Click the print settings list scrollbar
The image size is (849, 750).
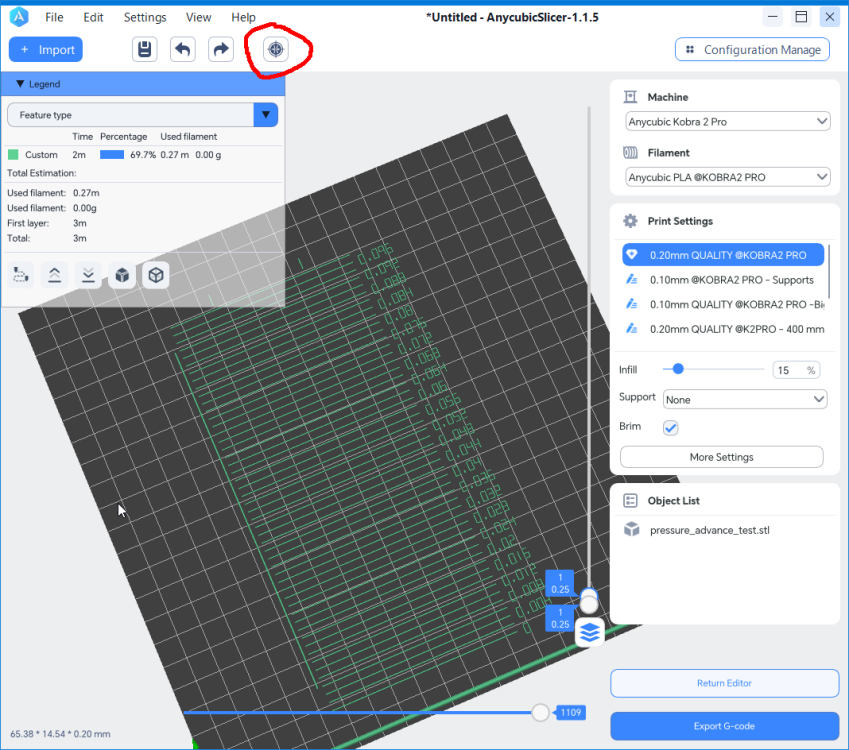pos(829,271)
